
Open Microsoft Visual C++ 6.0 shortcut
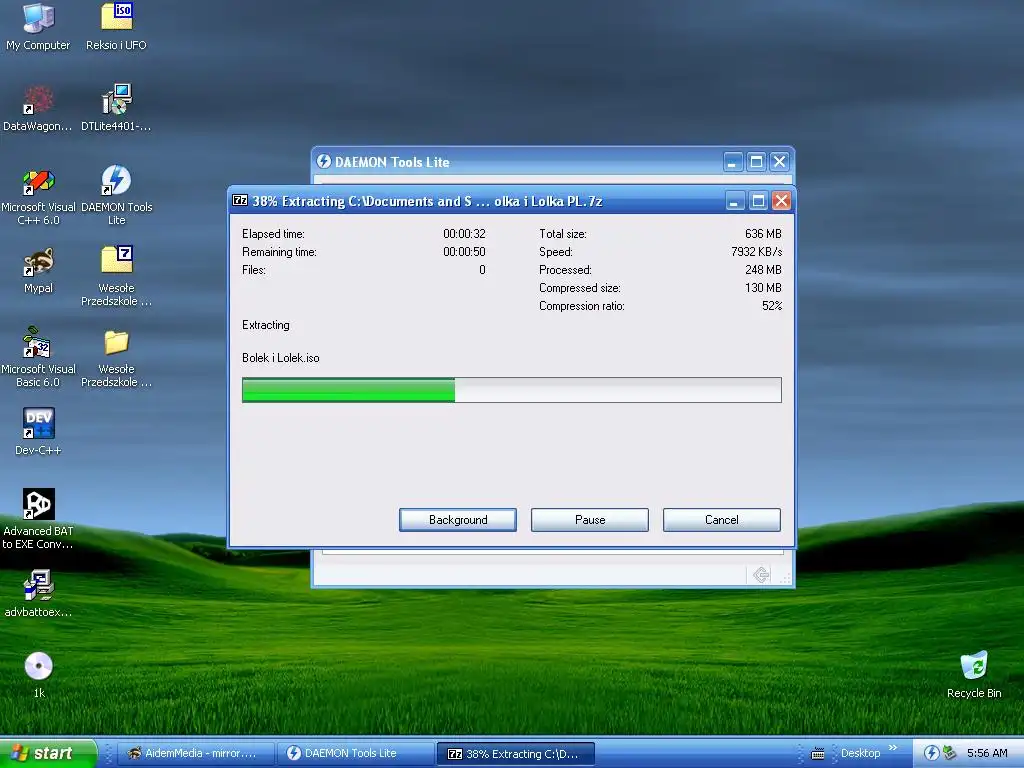coord(38,196)
